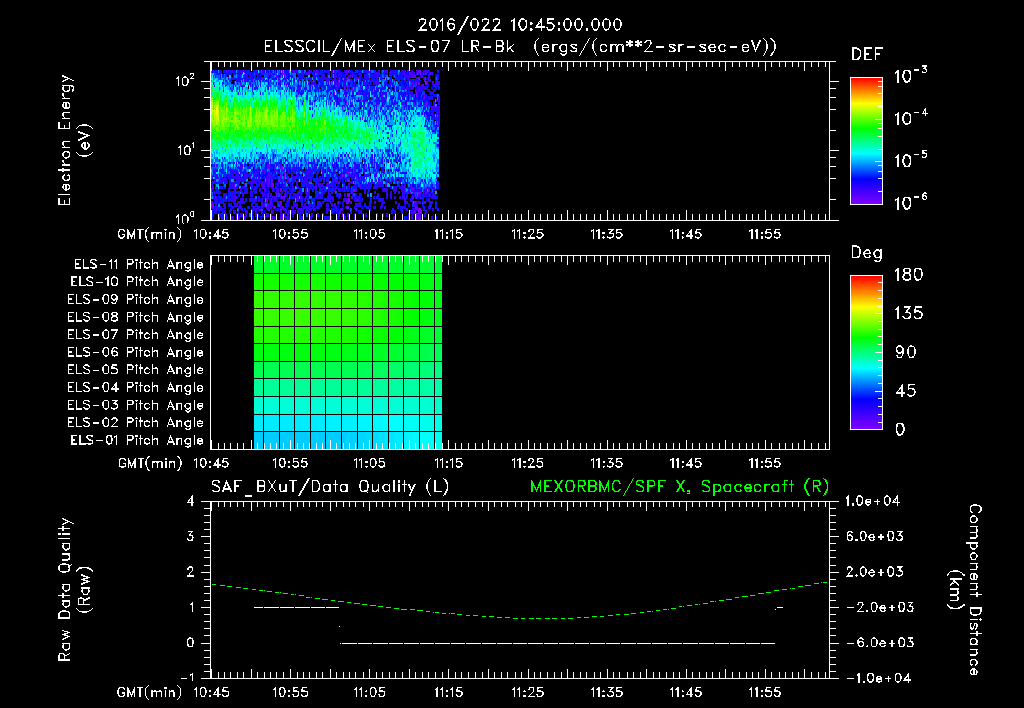This screenshot has height=708, width=1024.
Task: Select the 'ELS-04 Pitch Angle' row label
Action: coord(135,388)
